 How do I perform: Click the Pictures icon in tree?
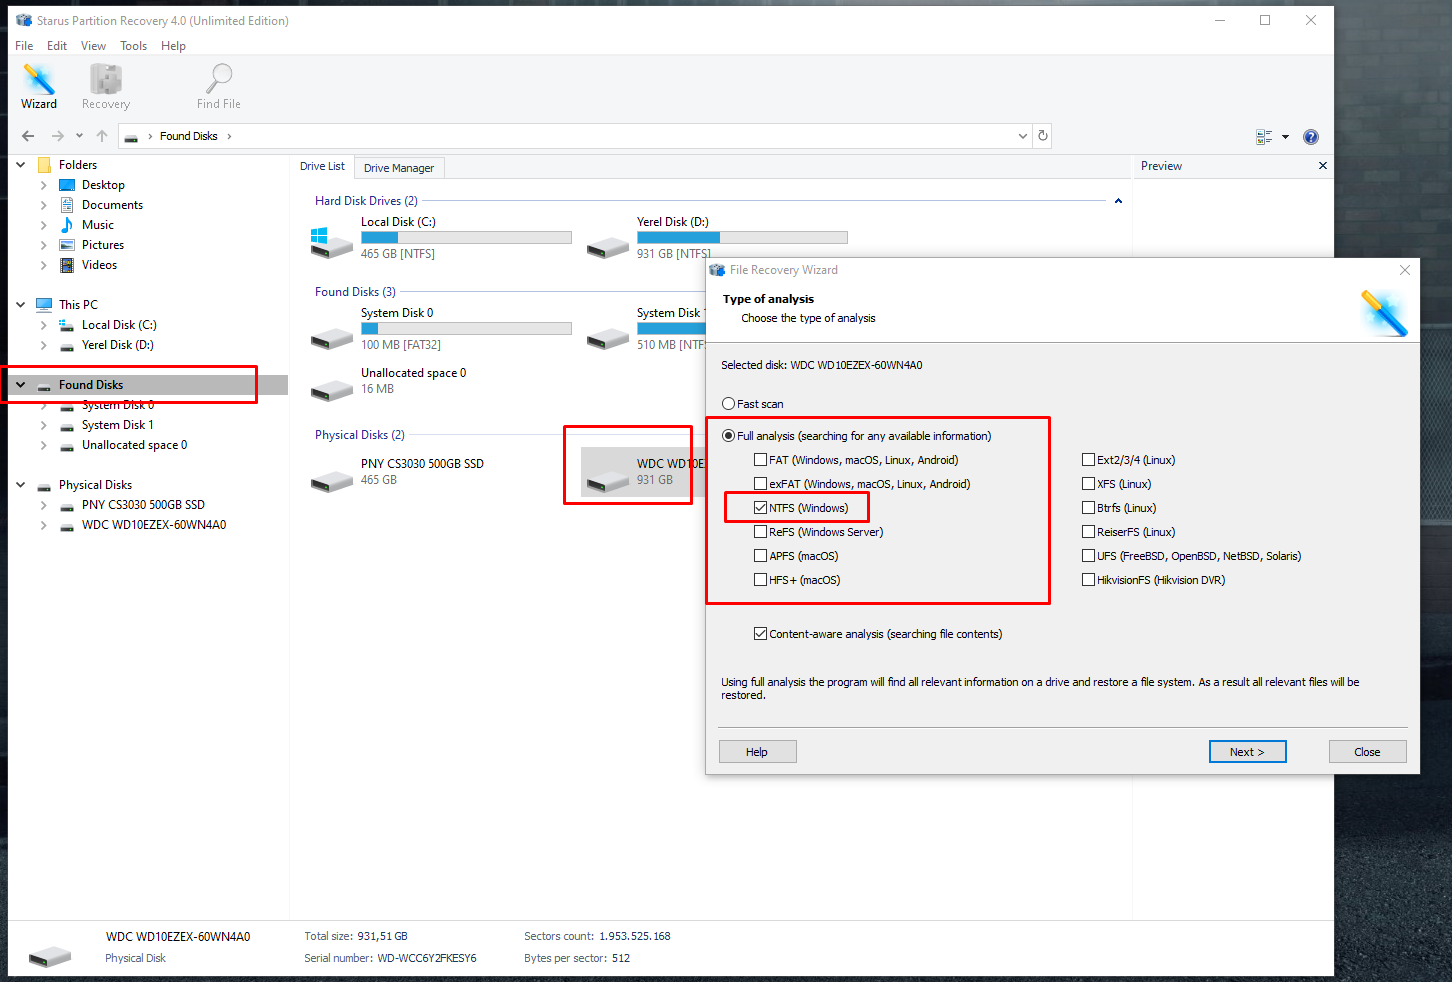point(67,245)
